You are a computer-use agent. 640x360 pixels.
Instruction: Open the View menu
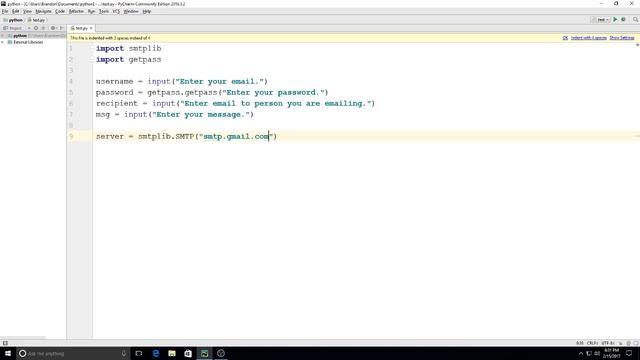coord(27,11)
